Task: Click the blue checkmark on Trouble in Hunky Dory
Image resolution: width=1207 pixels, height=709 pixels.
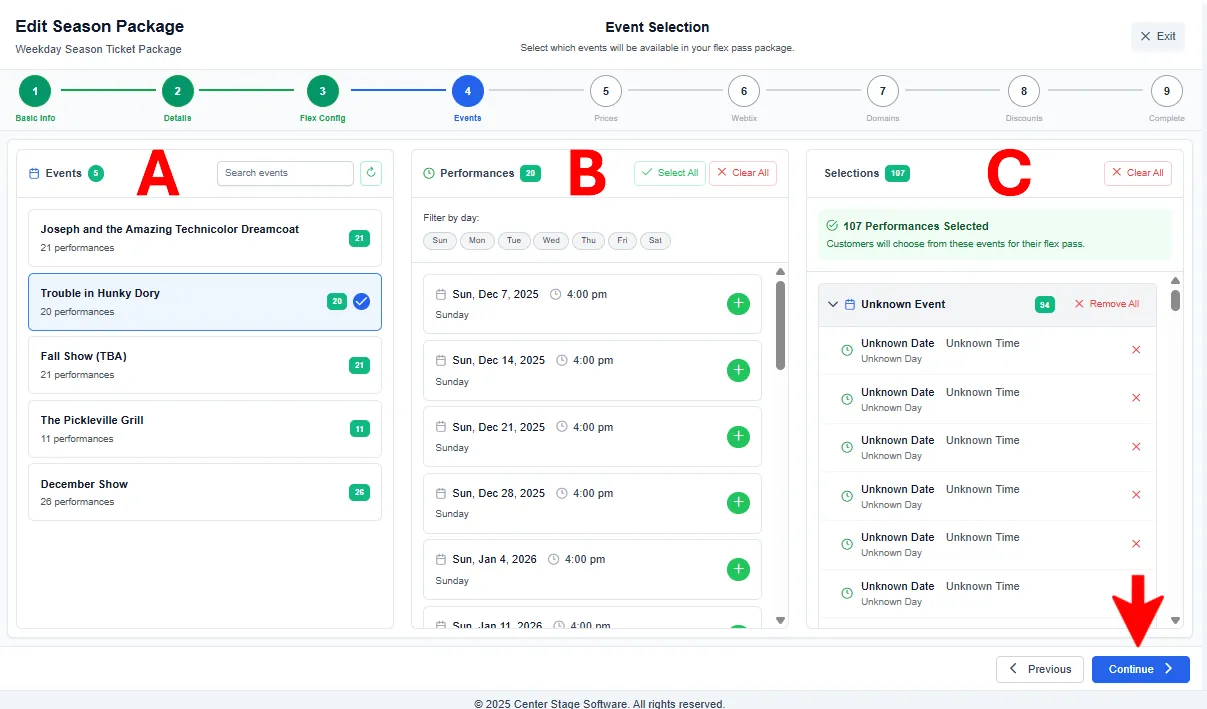Action: 361,302
